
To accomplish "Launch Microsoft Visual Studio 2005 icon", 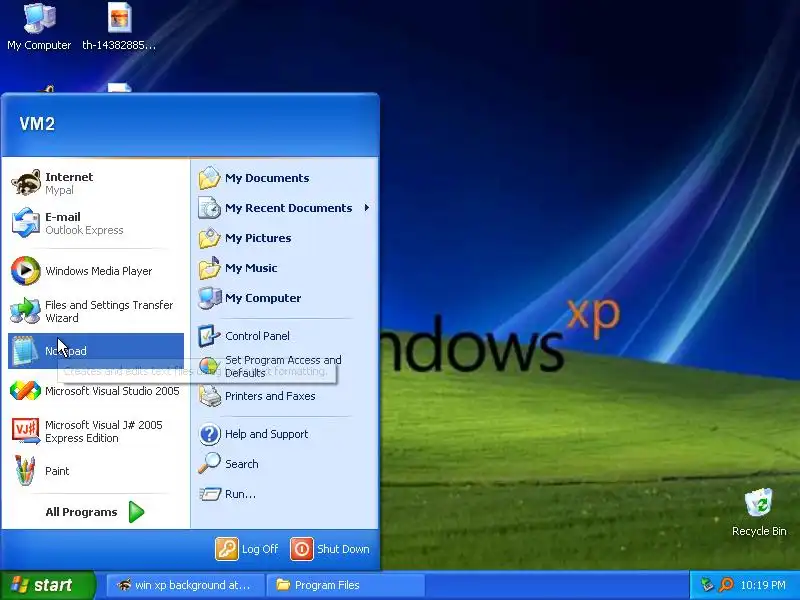I will tap(26, 391).
